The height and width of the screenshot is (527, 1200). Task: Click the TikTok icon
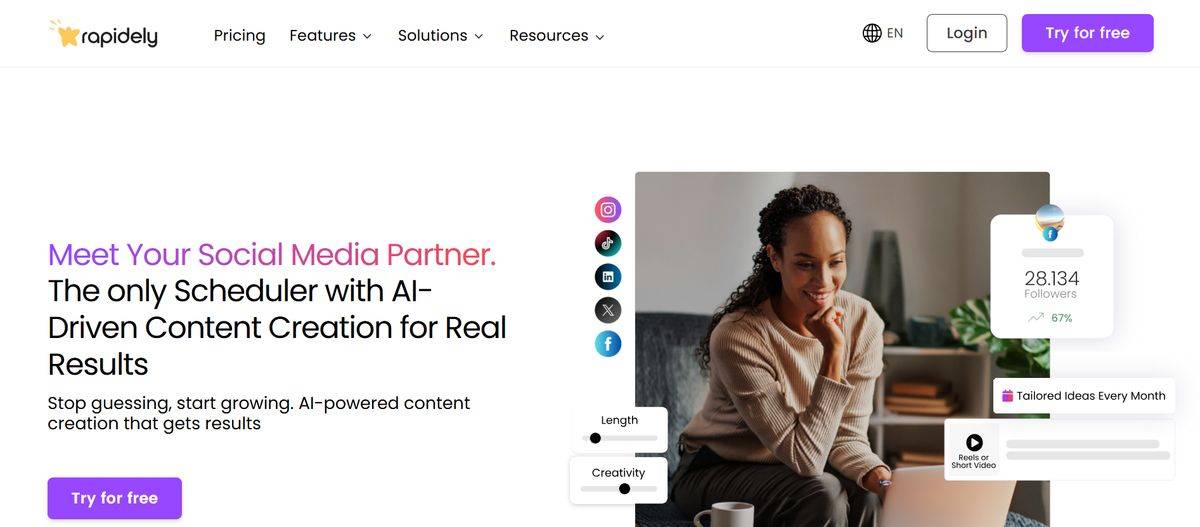click(x=608, y=243)
